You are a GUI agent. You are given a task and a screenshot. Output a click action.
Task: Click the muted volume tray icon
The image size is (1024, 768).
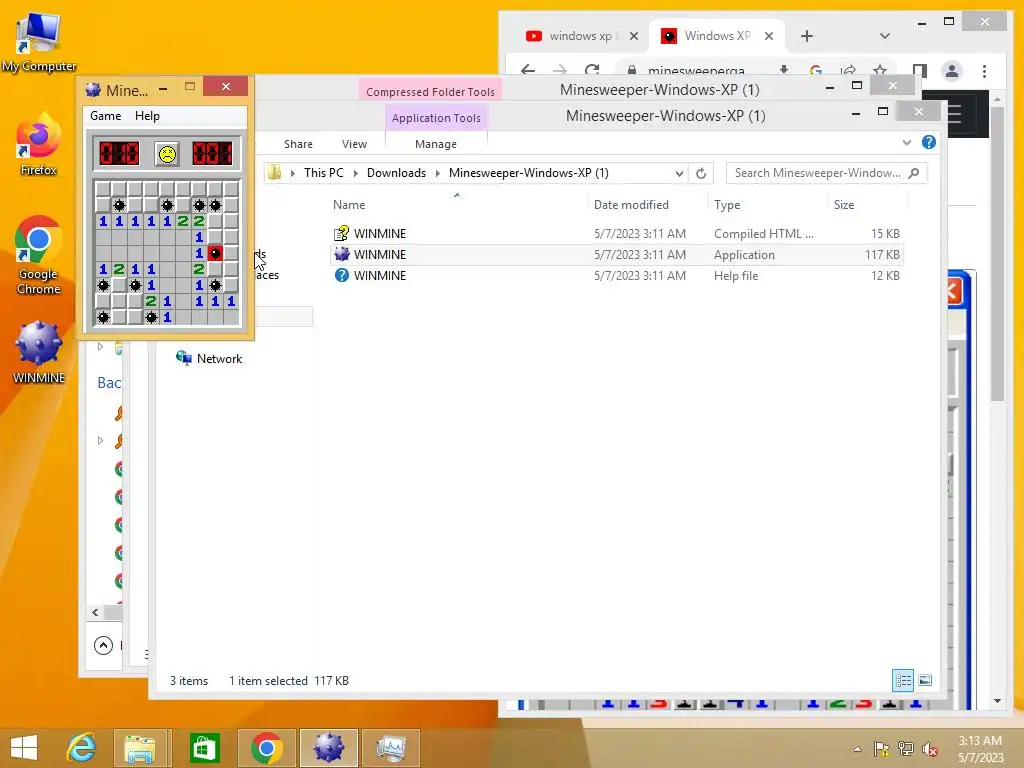click(x=930, y=749)
